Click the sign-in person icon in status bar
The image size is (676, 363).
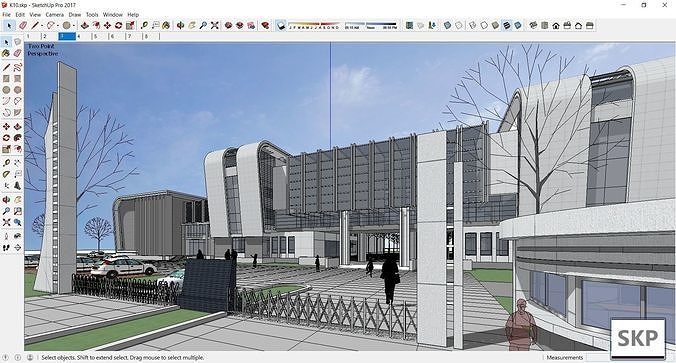(x=30, y=357)
